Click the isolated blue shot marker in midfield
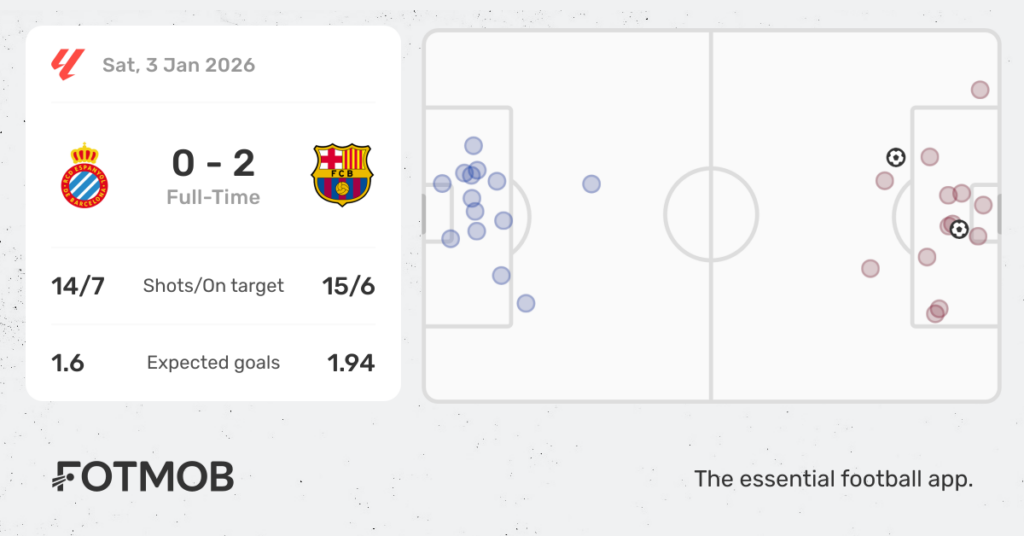This screenshot has height=536, width=1024. coord(591,184)
